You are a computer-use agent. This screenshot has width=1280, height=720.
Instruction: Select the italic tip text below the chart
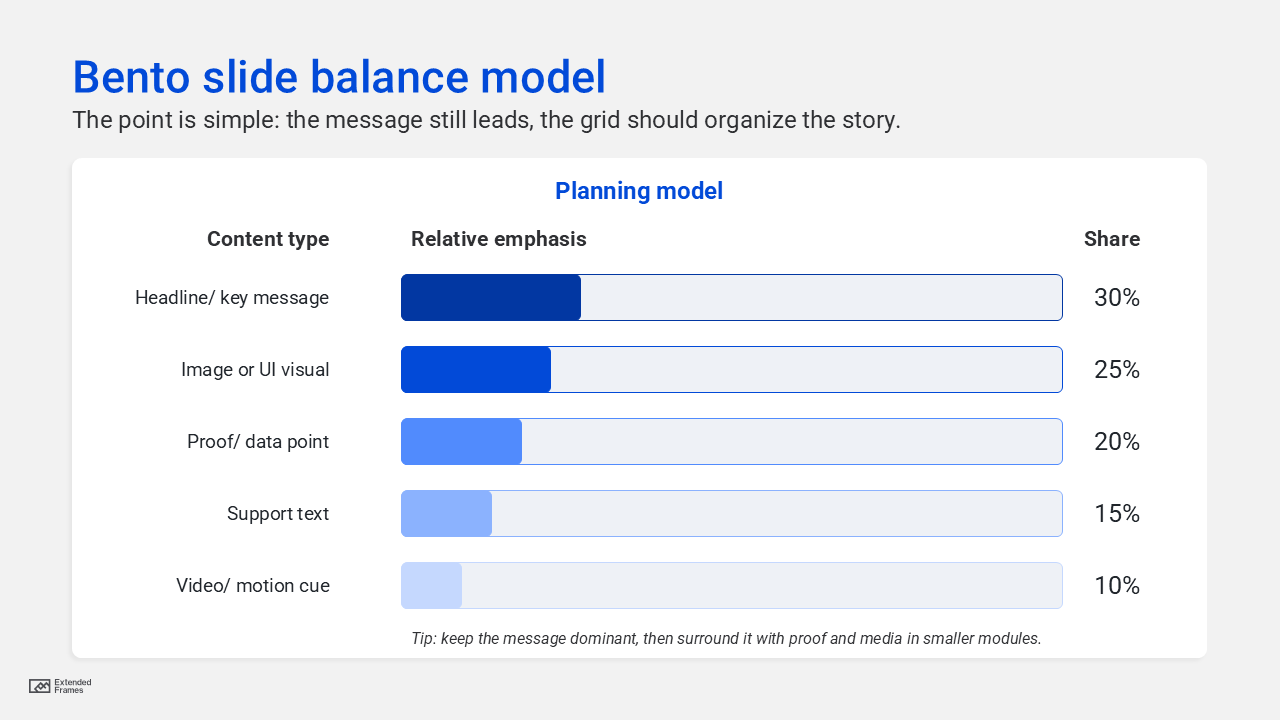(726, 638)
